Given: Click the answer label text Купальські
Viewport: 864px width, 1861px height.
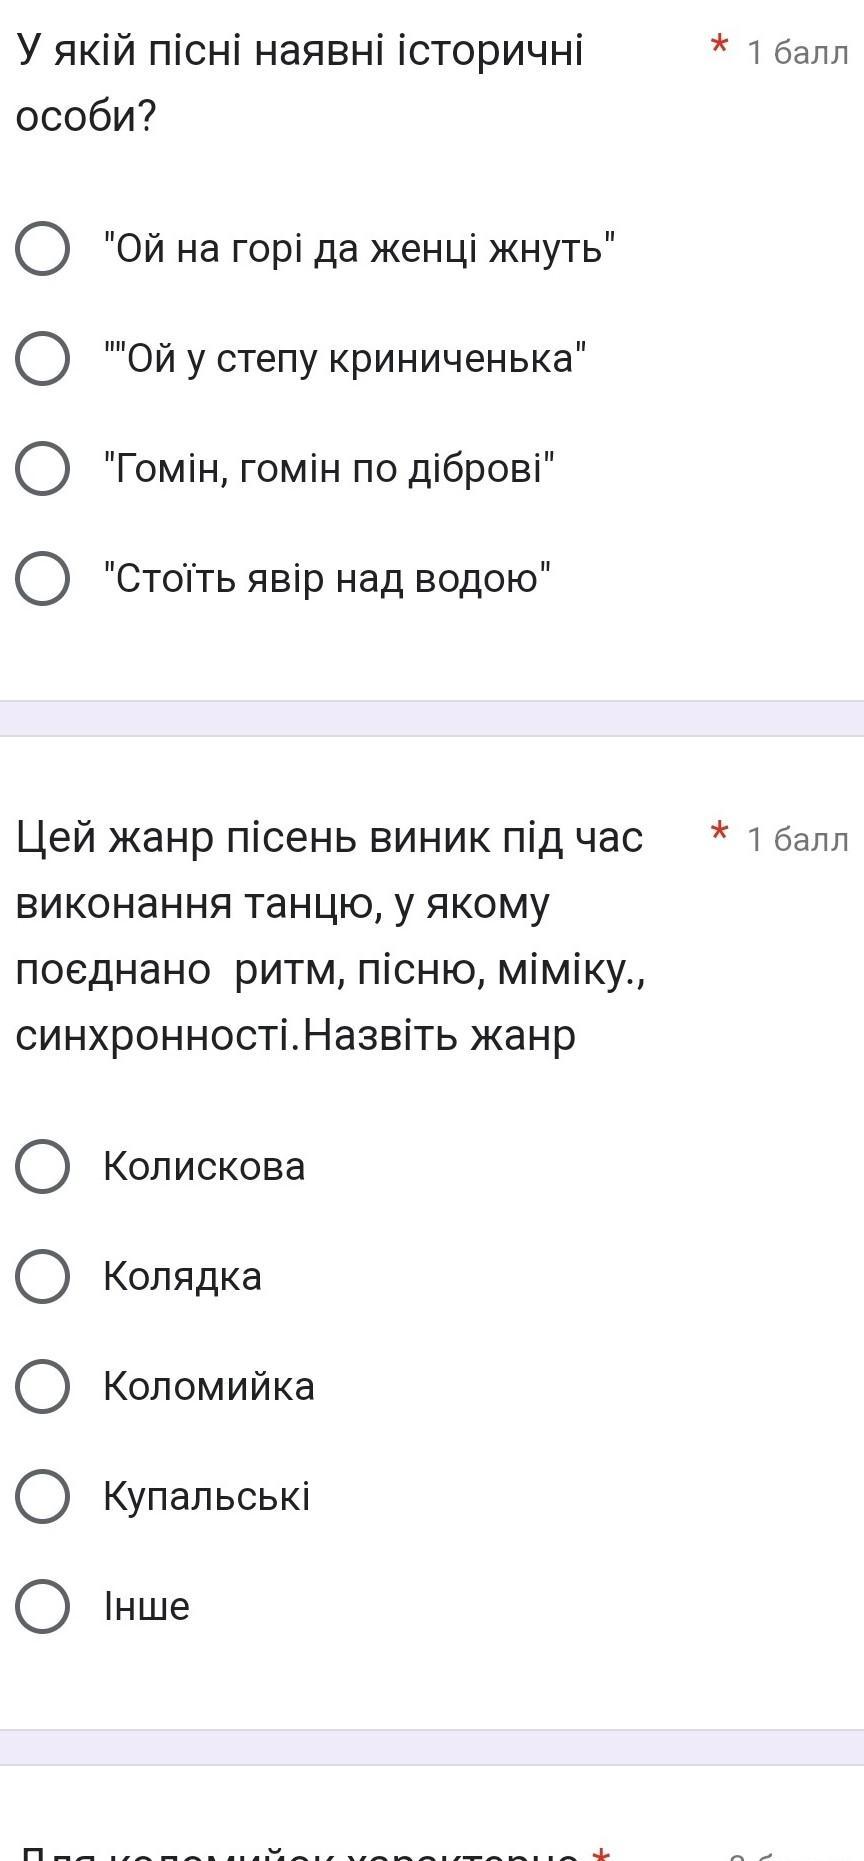Looking at the screenshot, I should coord(207,1497).
